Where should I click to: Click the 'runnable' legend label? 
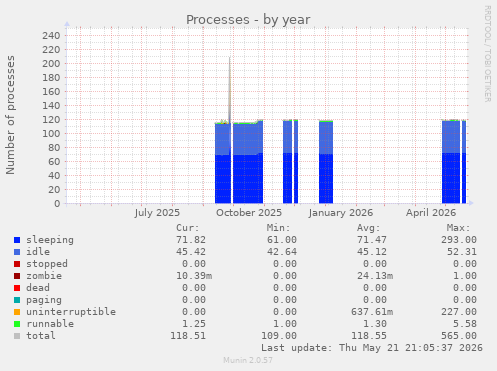[x=50, y=324]
